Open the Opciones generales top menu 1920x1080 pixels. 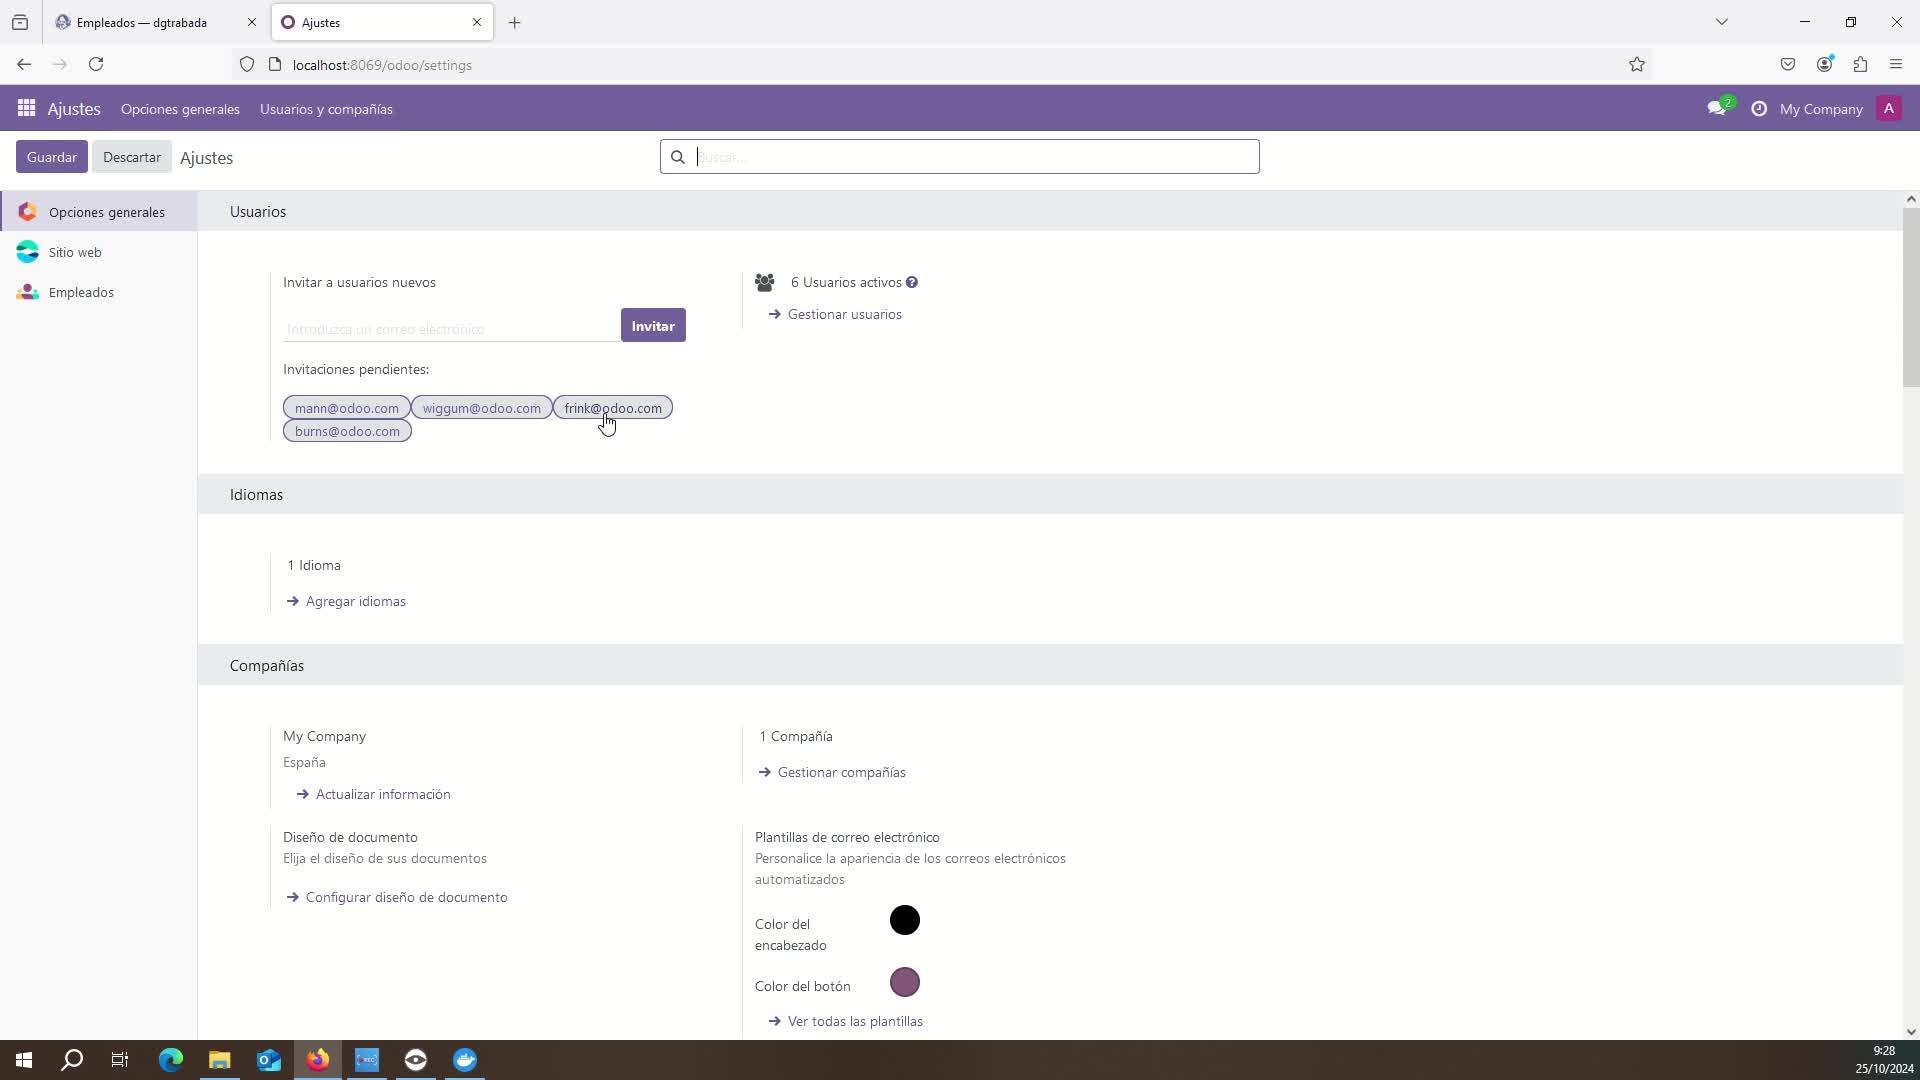click(x=180, y=109)
